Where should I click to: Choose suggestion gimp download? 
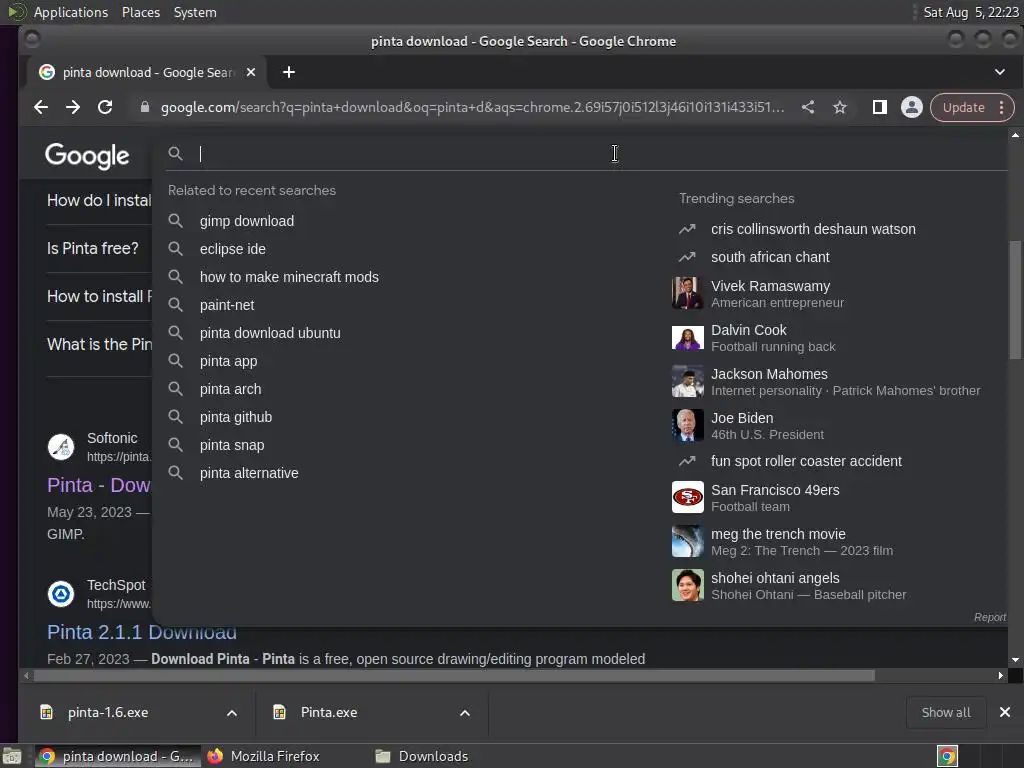coord(247,221)
